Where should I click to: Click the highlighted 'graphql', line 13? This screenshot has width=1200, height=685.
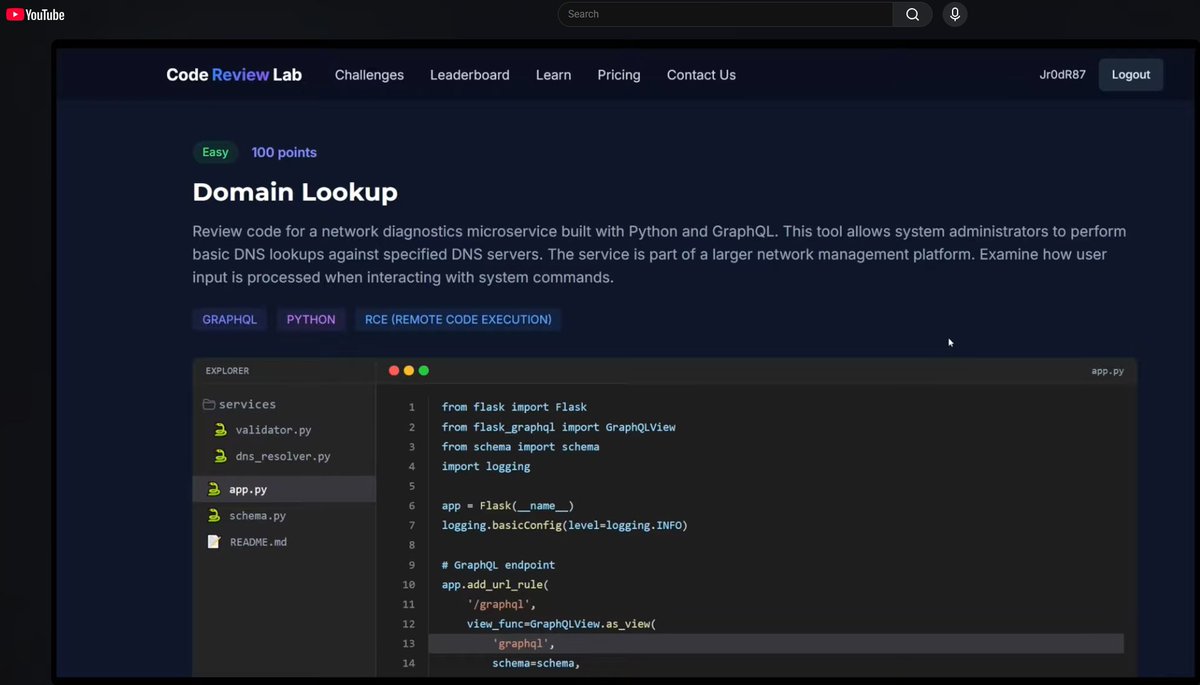click(523, 644)
